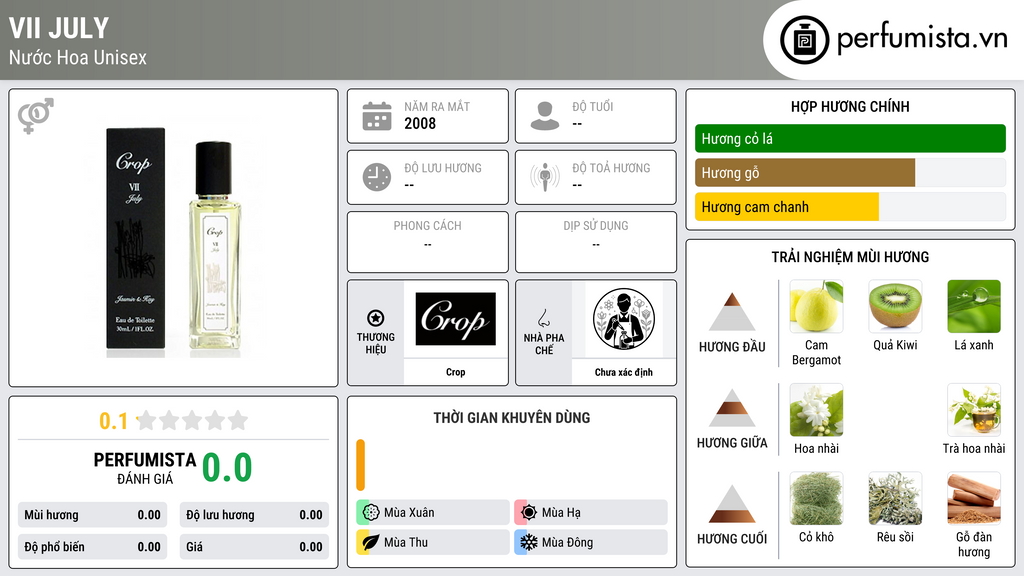Click the Chưa xác định perfumer link
Viewport: 1024px width, 576px height.
coord(624,372)
